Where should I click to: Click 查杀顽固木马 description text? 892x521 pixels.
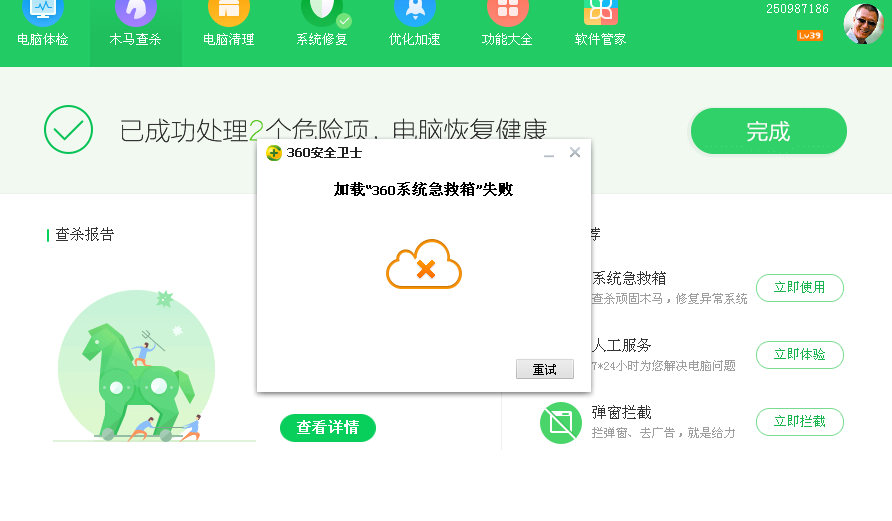tap(669, 299)
